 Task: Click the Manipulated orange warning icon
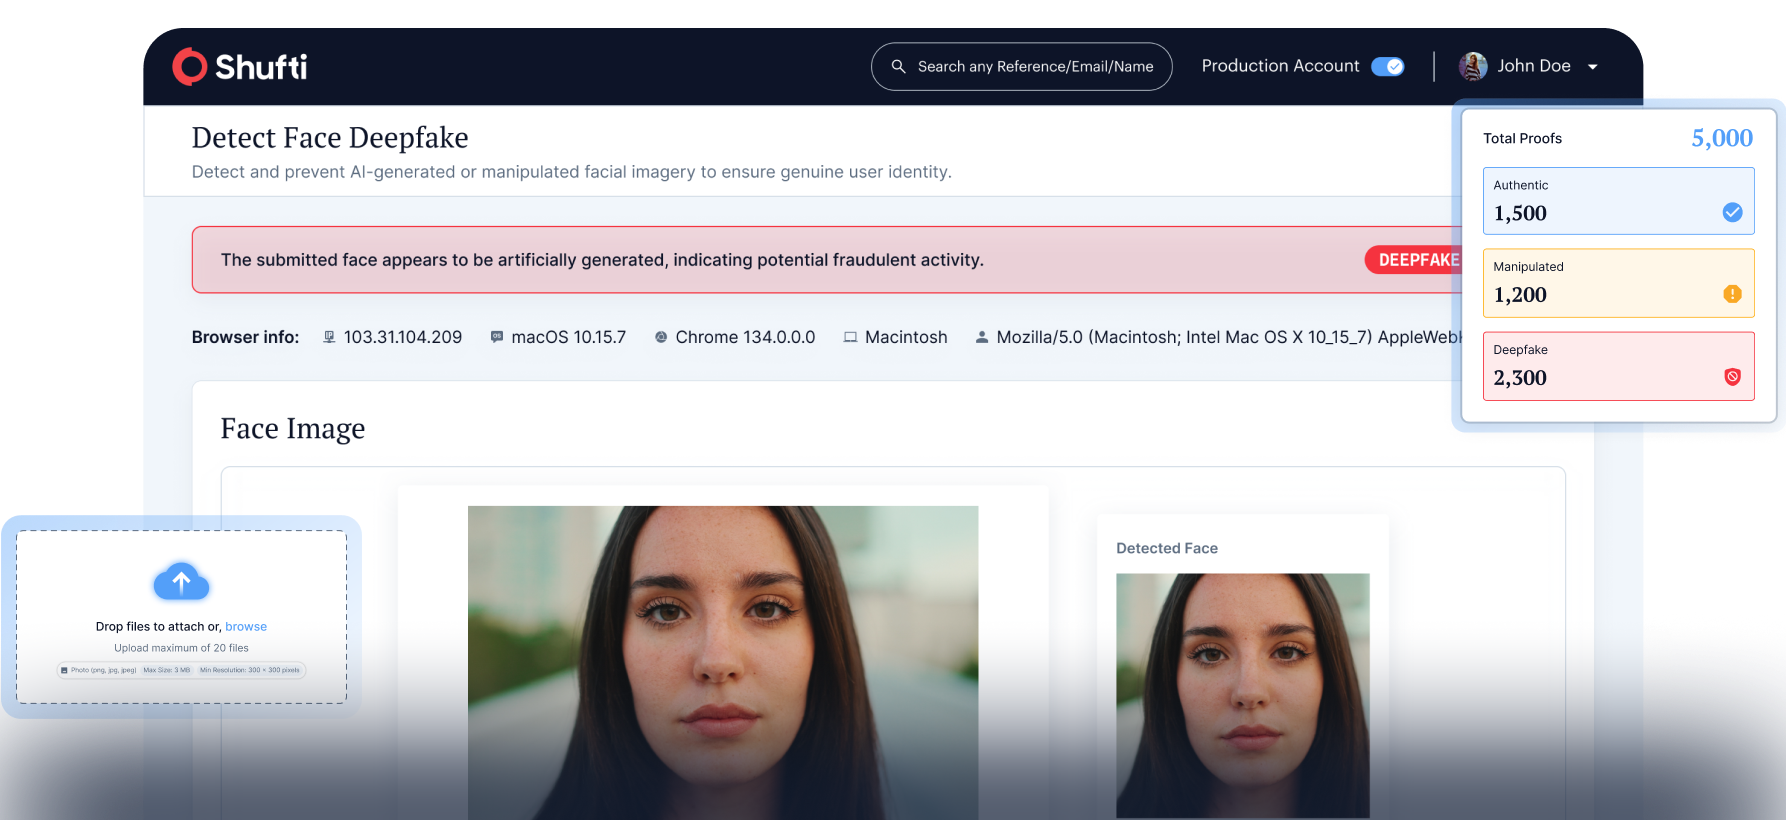[1732, 294]
